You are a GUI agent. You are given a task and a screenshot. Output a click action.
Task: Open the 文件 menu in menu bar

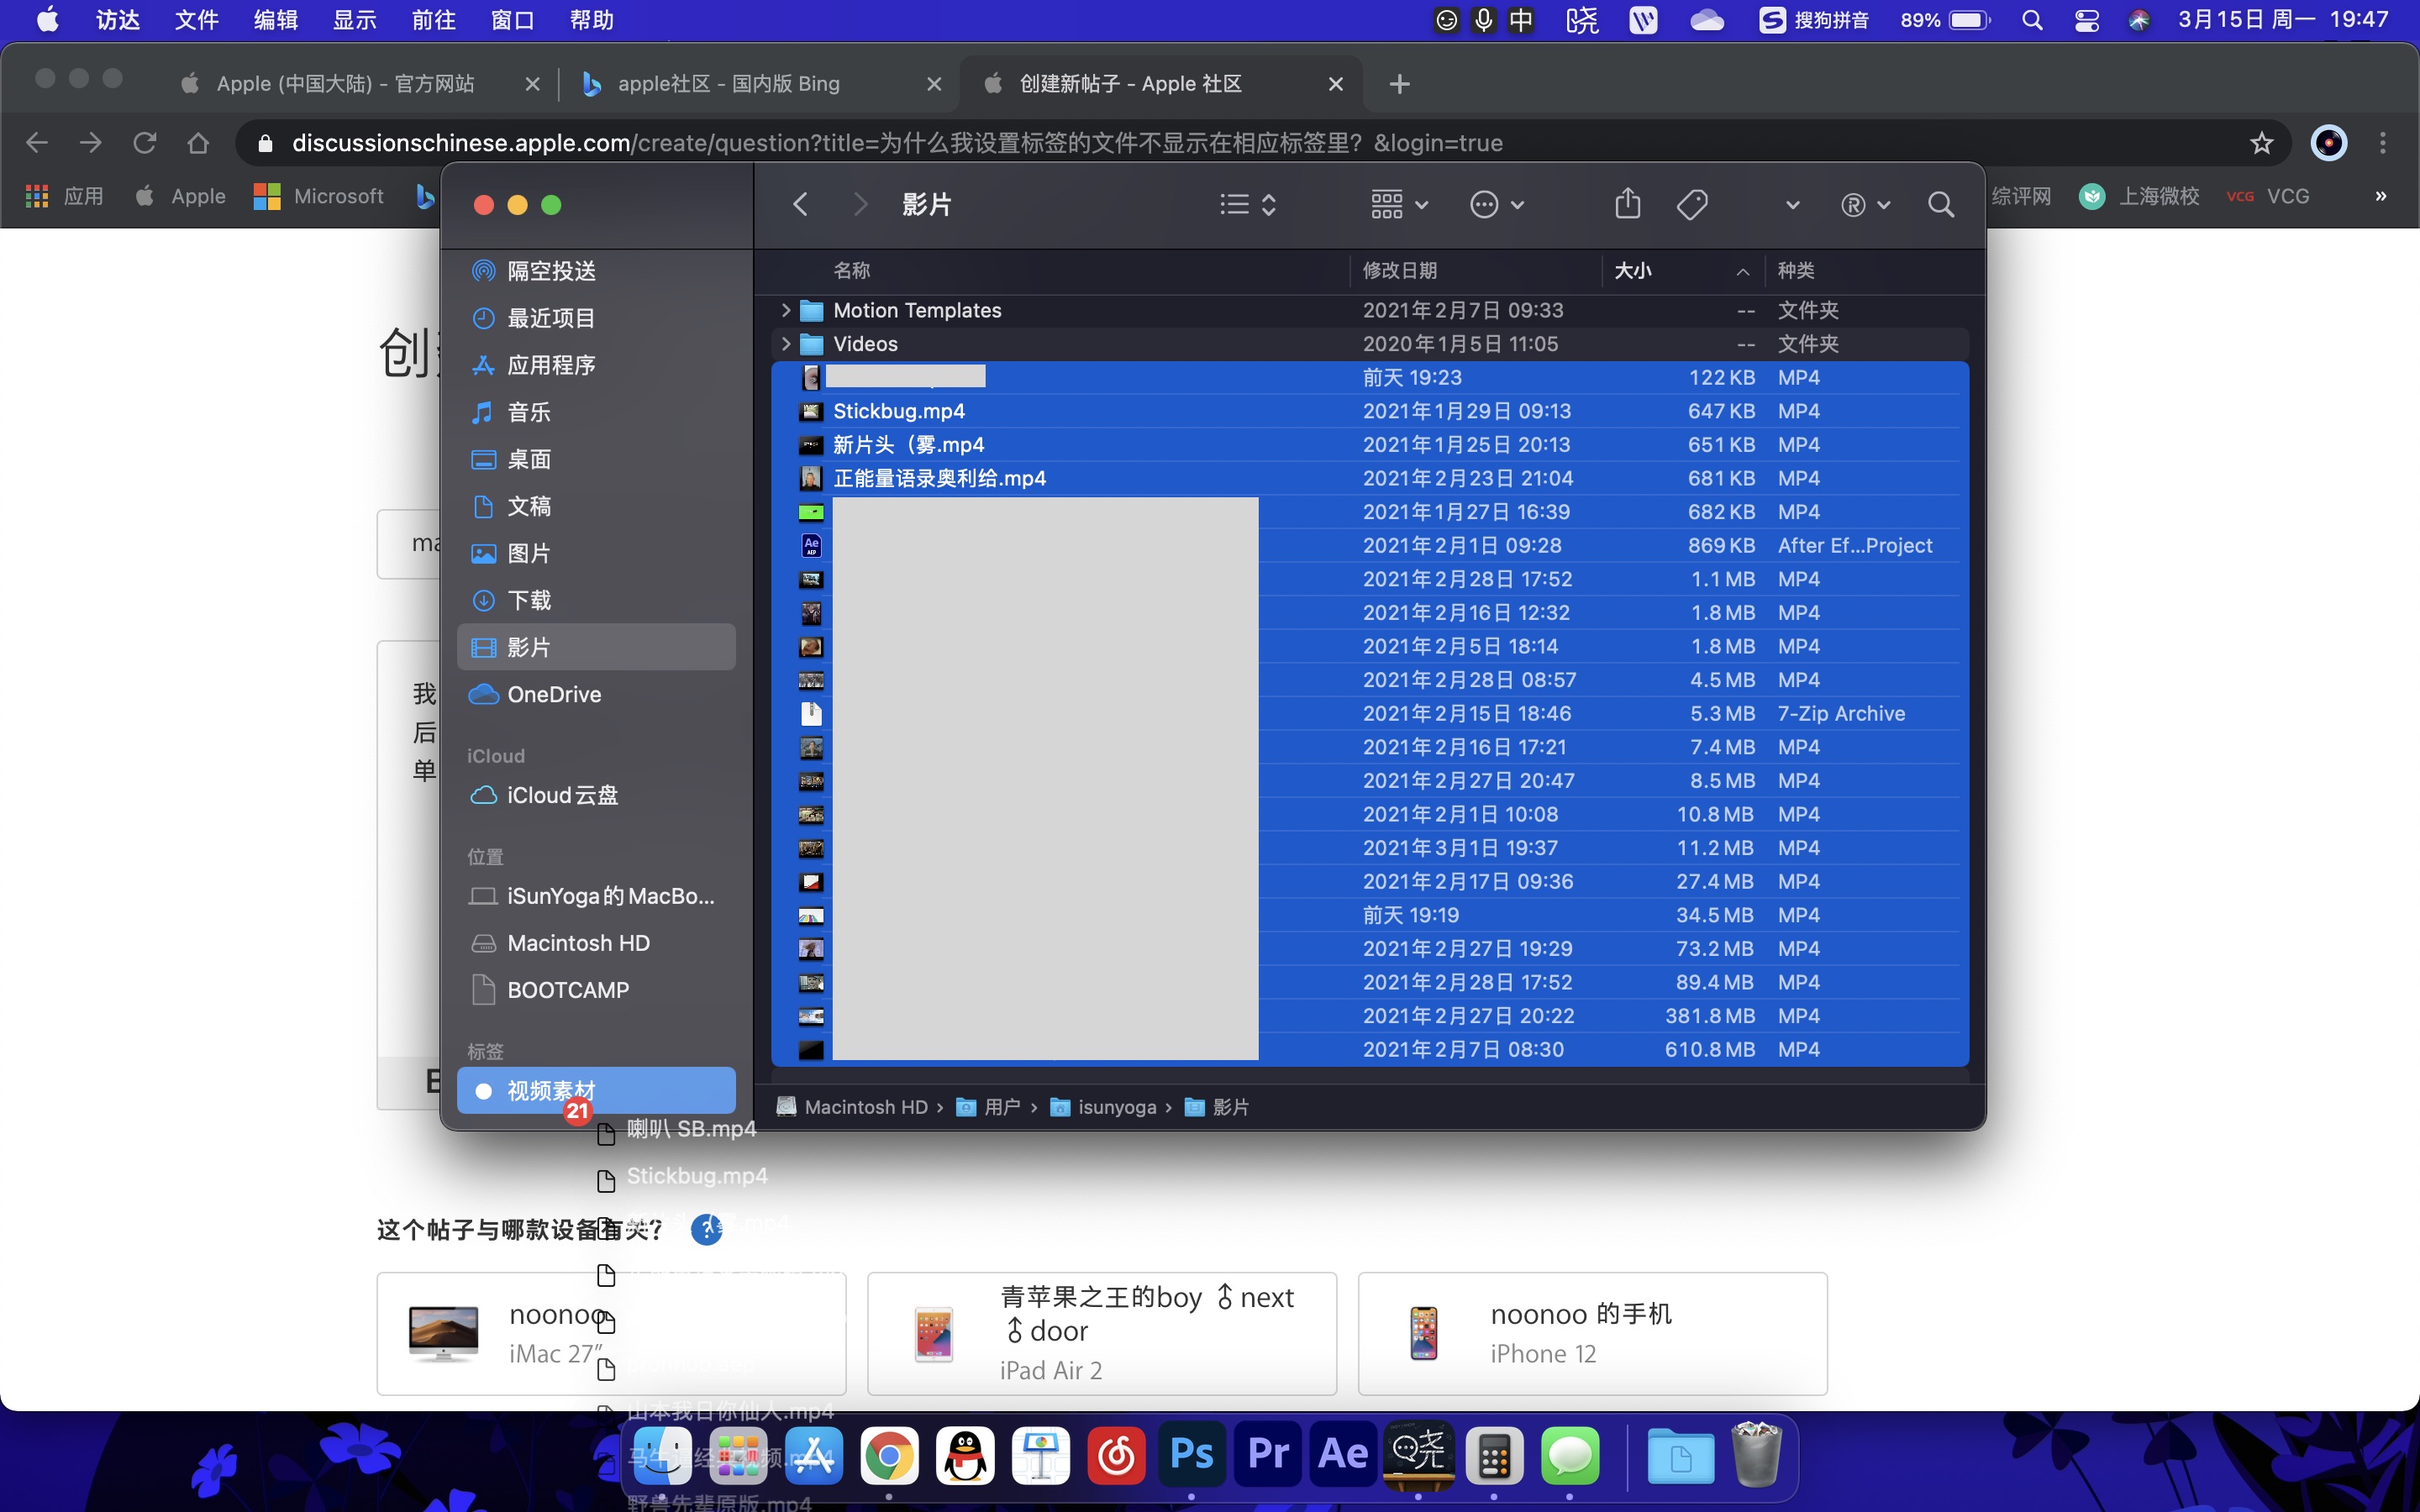click(196, 20)
